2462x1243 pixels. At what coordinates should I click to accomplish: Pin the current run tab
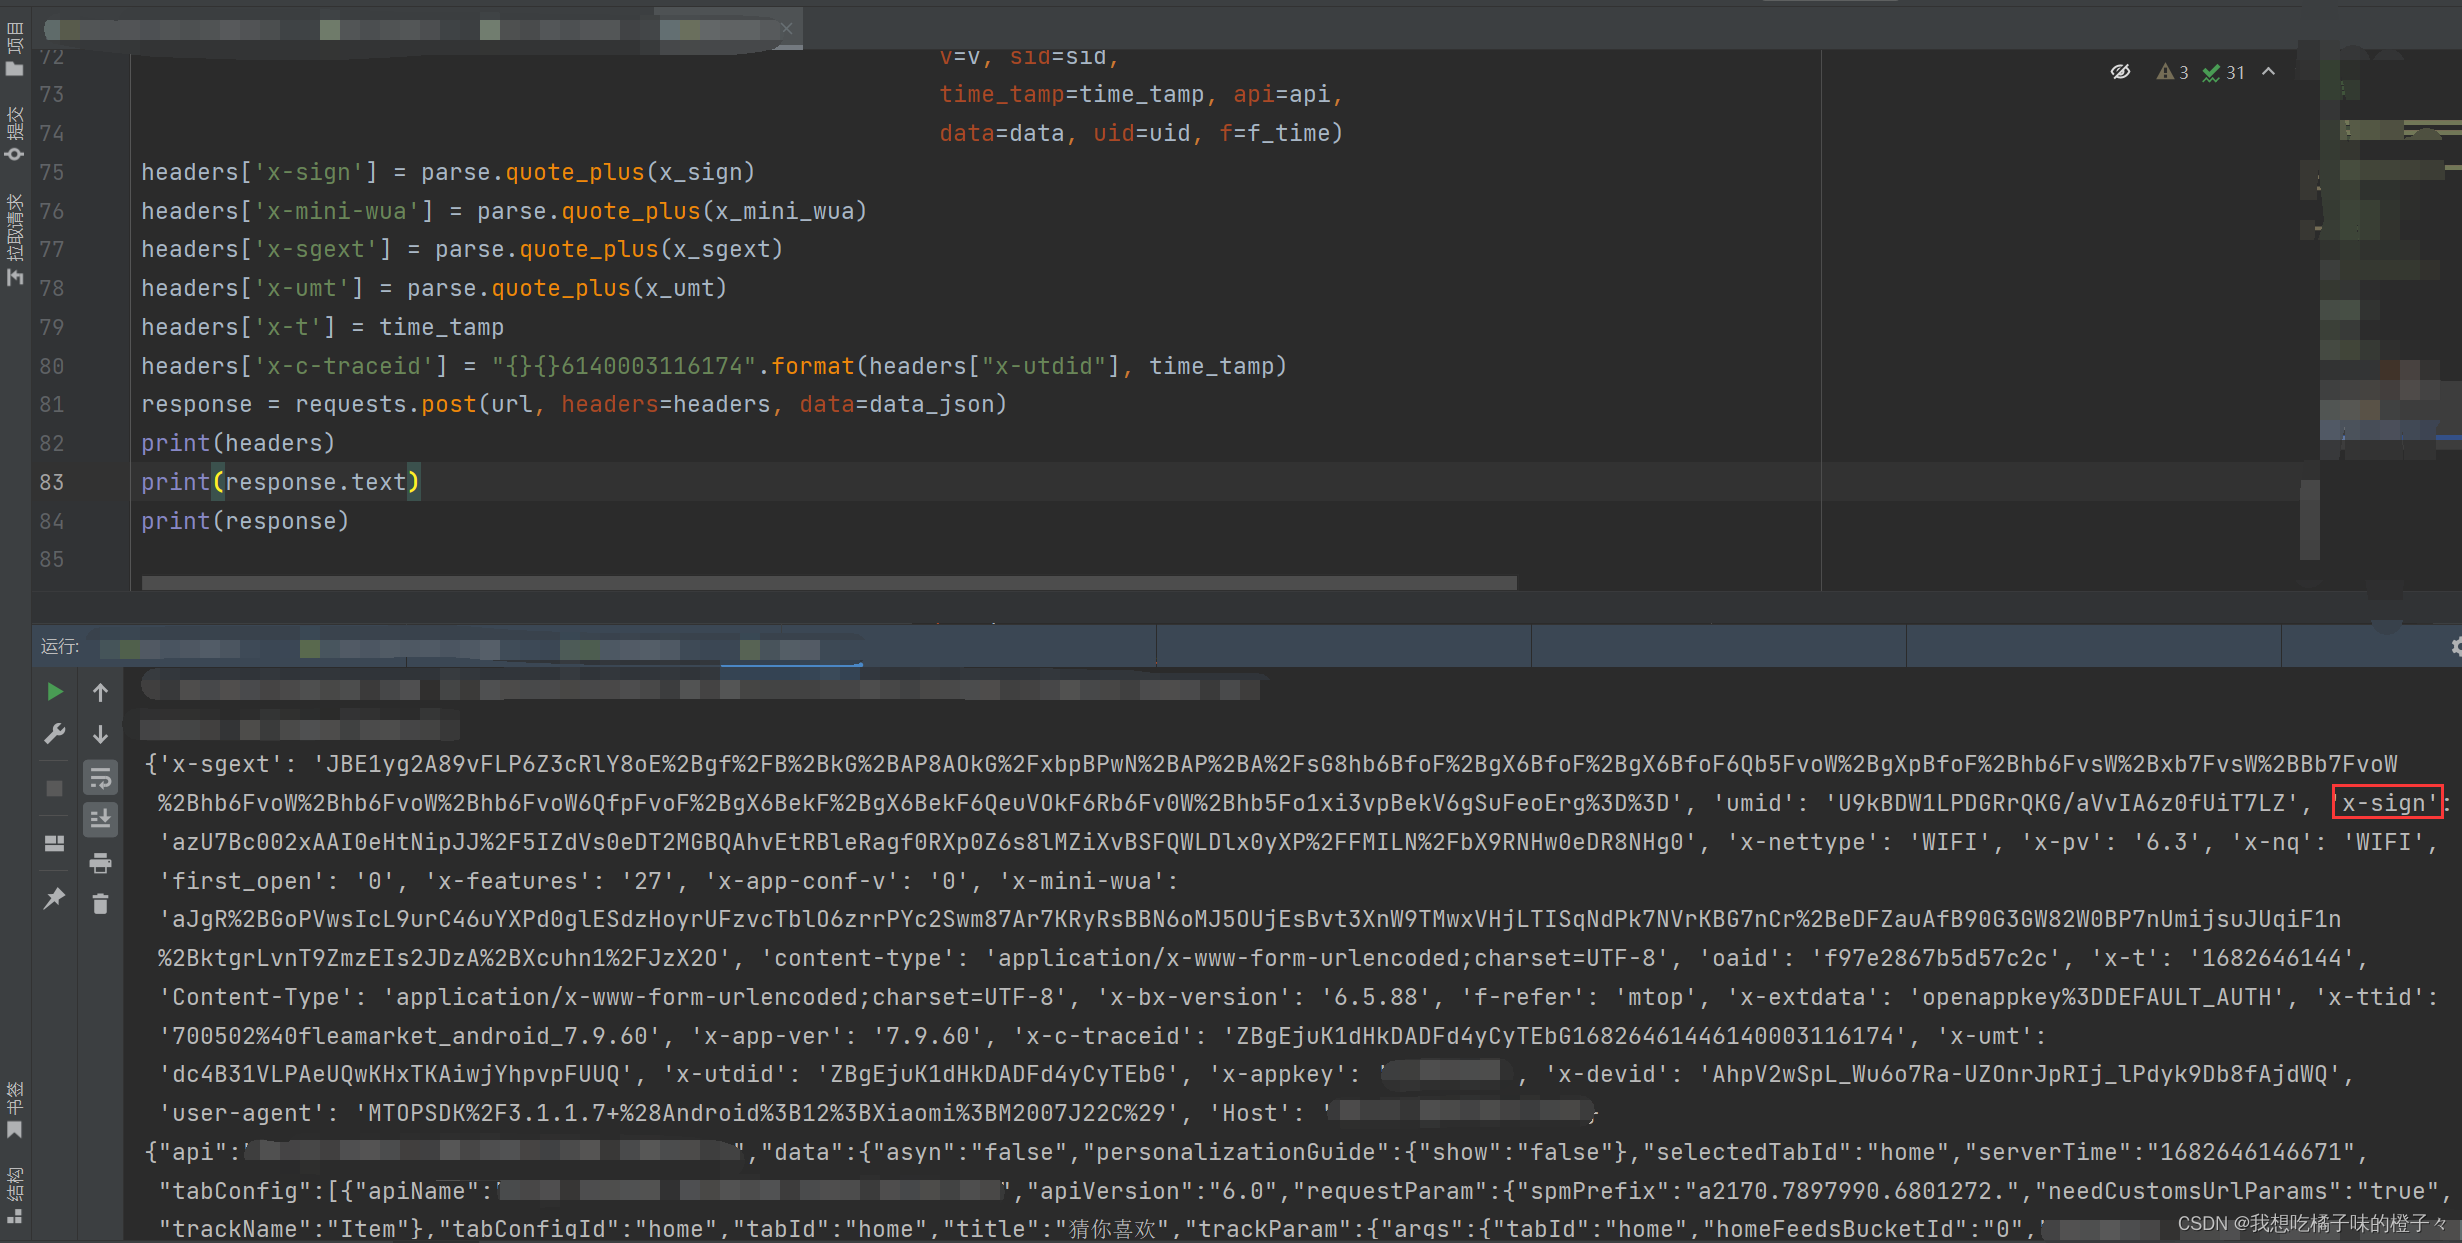(x=55, y=898)
